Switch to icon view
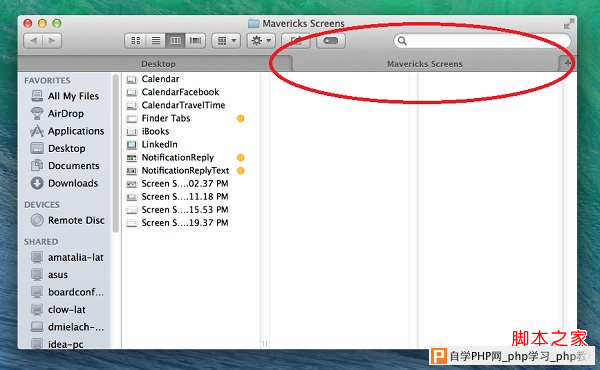600x370 pixels. 135,41
